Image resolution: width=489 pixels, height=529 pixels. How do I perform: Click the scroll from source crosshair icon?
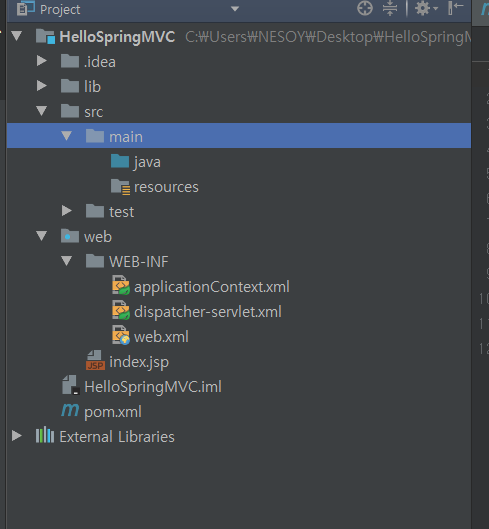[365, 8]
